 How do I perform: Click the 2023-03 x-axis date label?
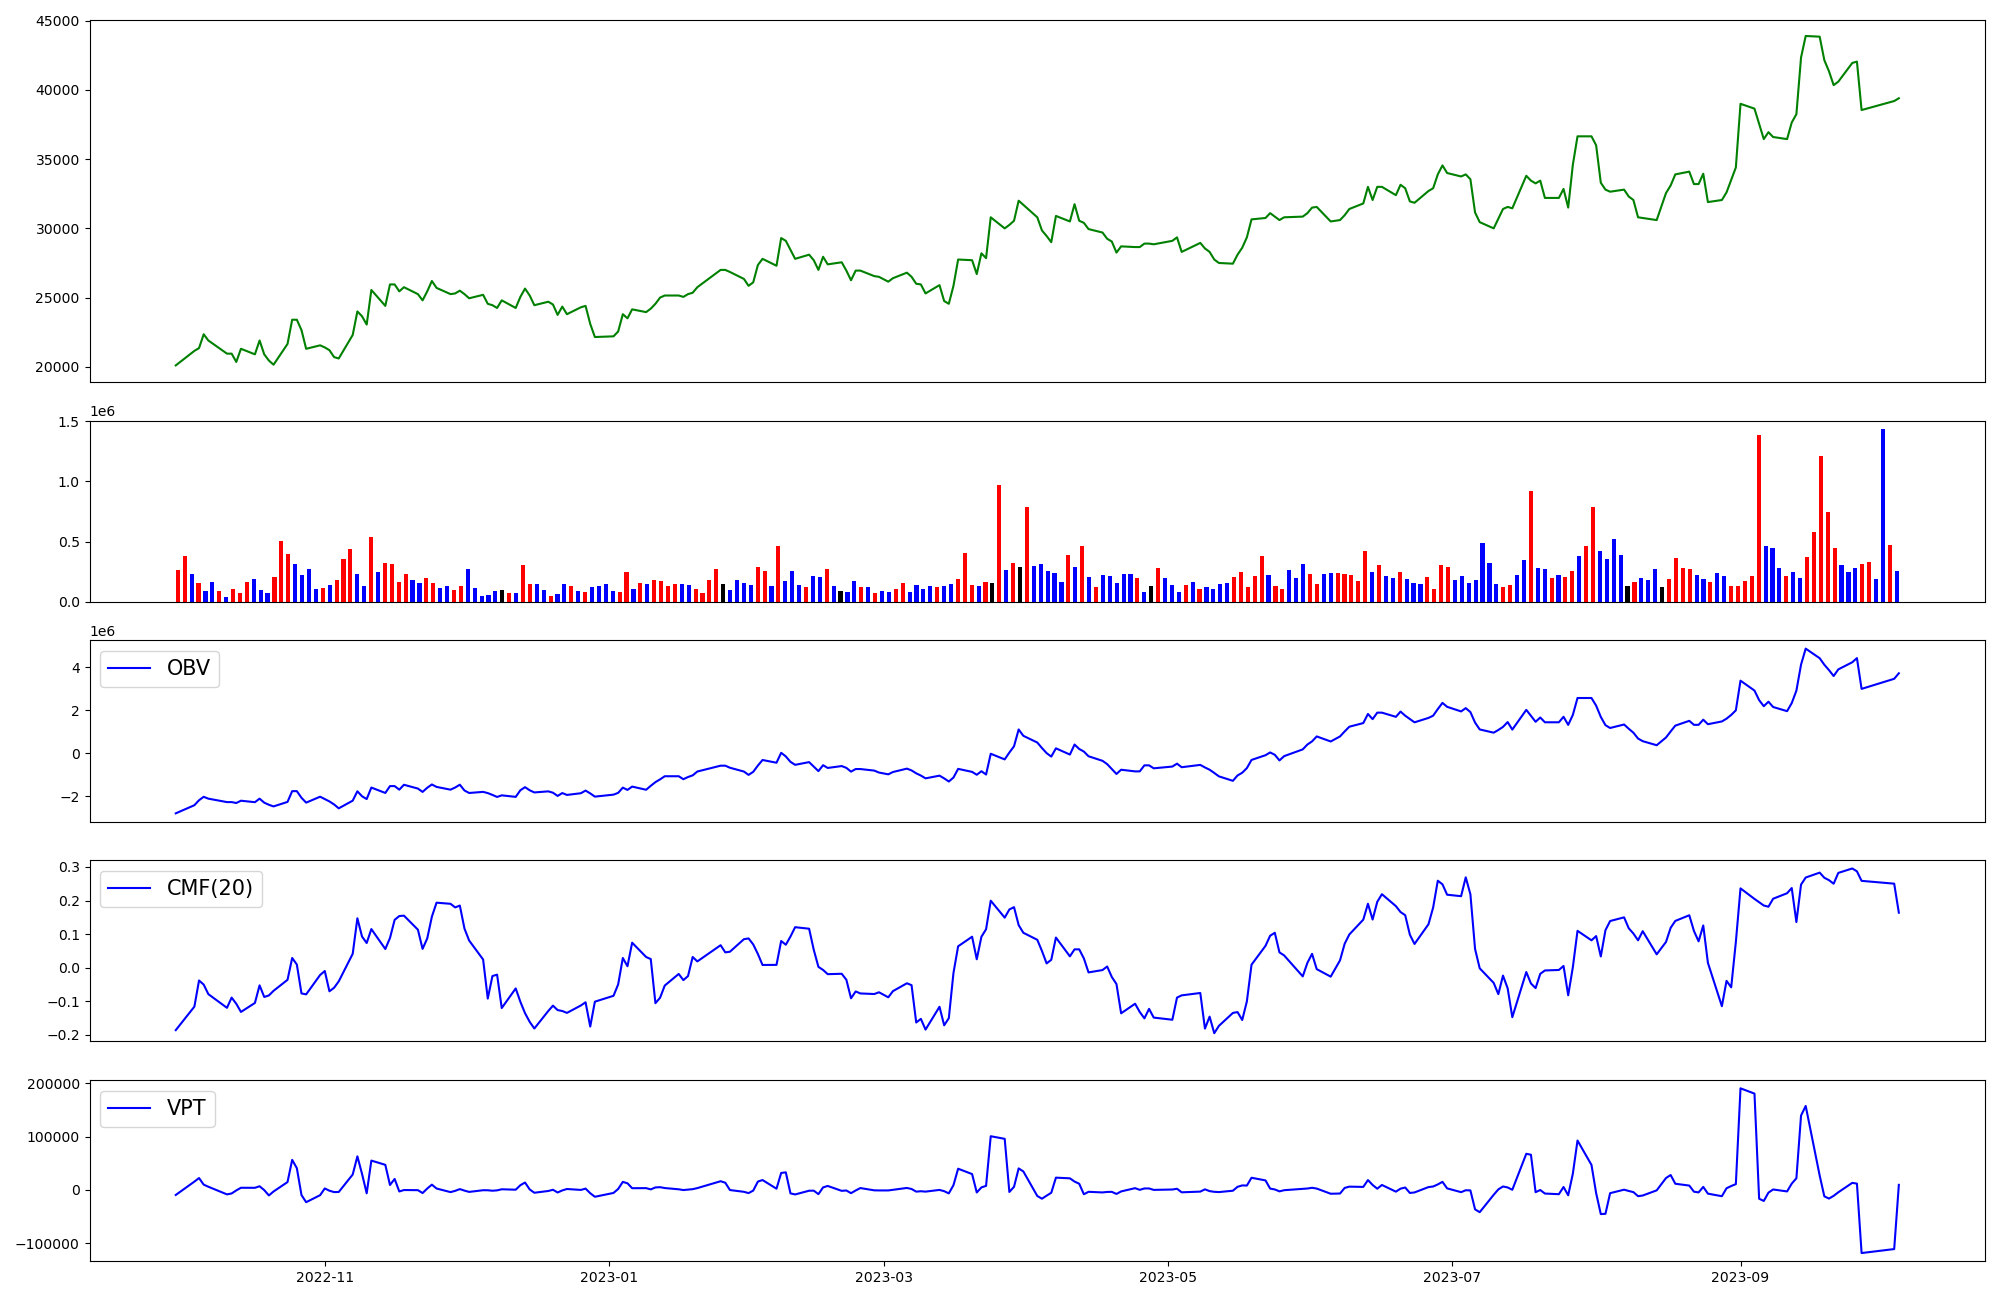tap(883, 1277)
